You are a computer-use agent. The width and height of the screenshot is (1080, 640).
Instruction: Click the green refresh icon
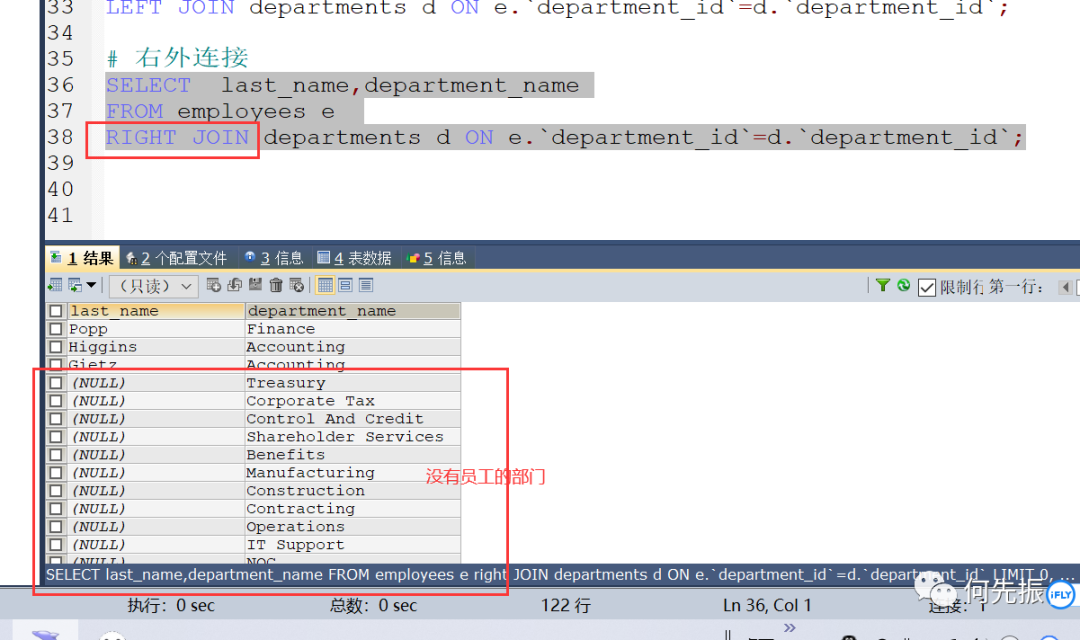coord(904,285)
